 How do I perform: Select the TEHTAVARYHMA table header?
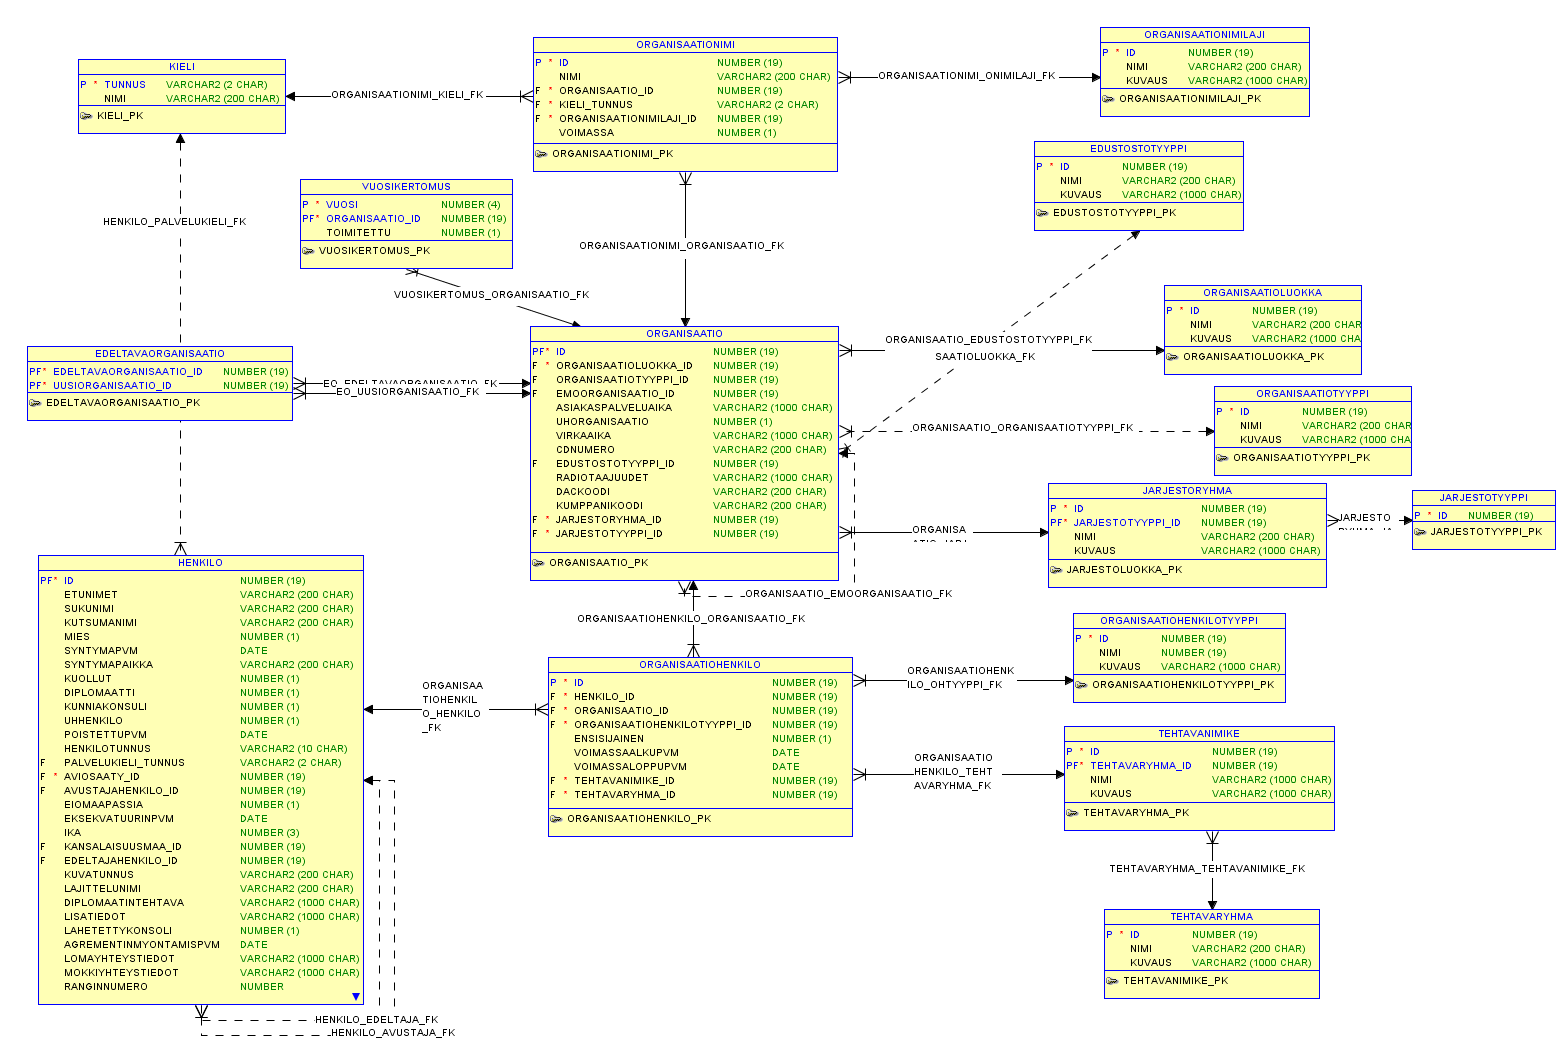click(x=1211, y=917)
